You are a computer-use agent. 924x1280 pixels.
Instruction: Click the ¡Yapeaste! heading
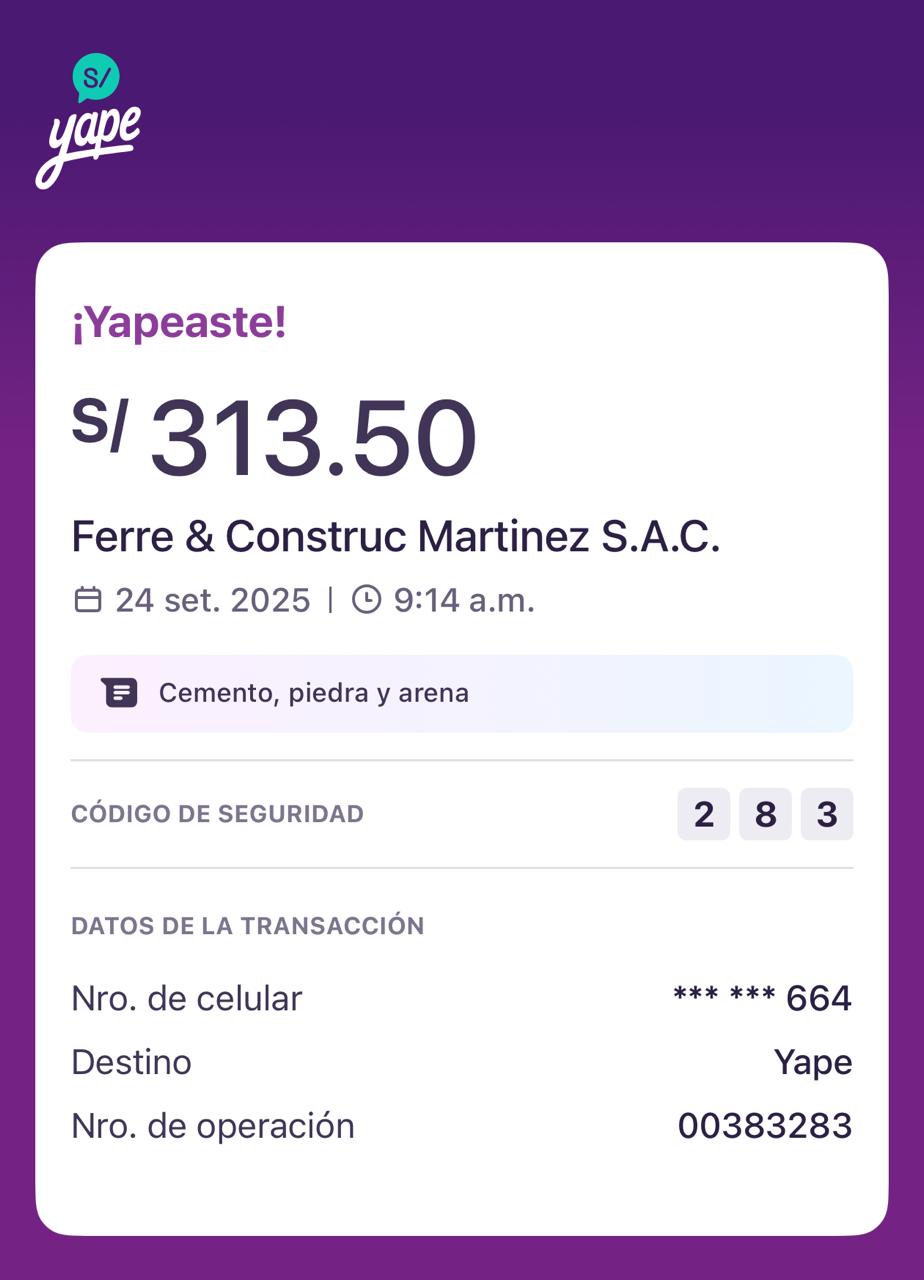pyautogui.click(x=179, y=323)
